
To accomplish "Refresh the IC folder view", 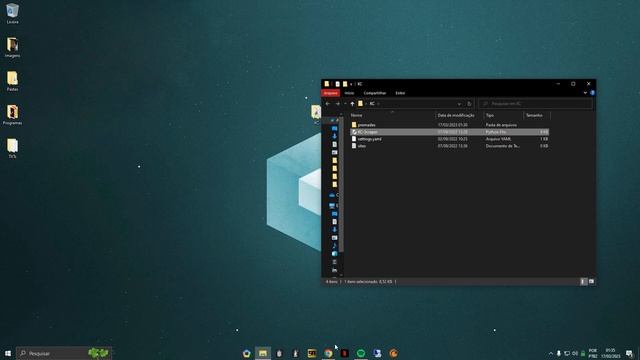I will [469, 104].
